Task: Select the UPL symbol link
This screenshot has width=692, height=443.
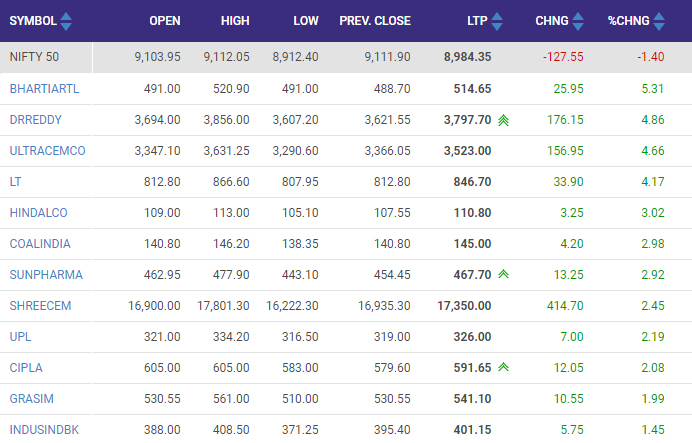Action: (x=19, y=337)
